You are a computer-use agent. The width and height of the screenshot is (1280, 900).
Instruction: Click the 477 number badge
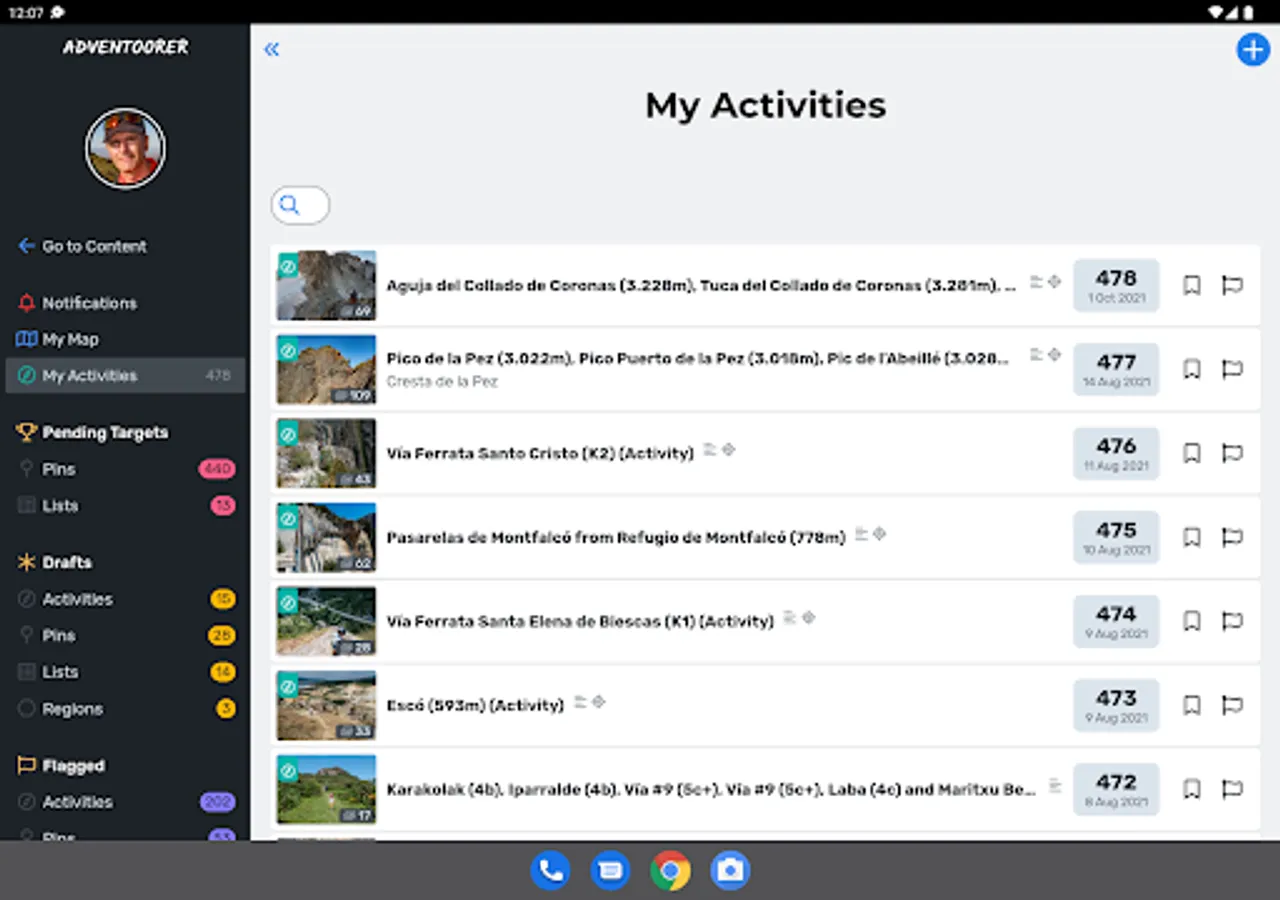(x=1116, y=369)
